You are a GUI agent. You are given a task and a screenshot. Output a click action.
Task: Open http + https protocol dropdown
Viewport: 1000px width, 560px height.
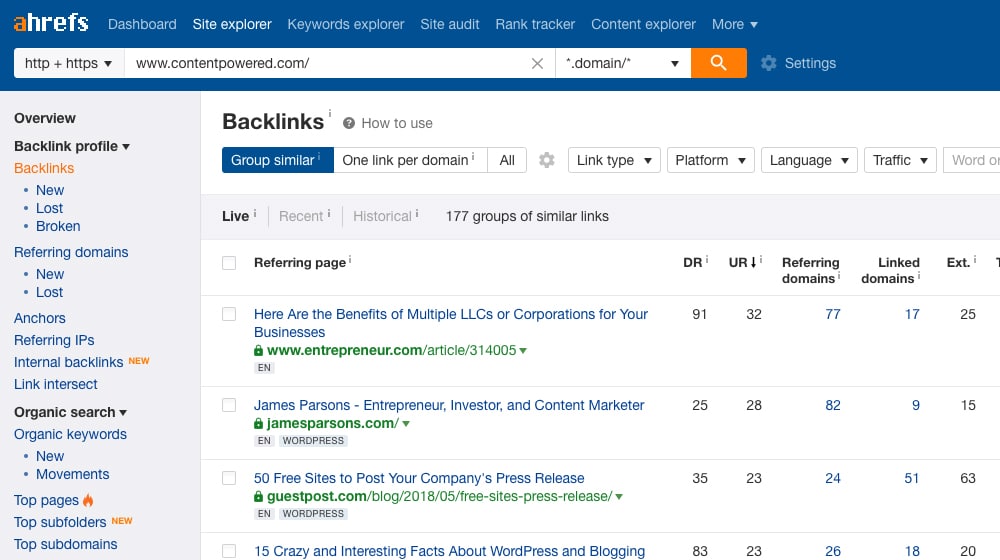pos(69,63)
